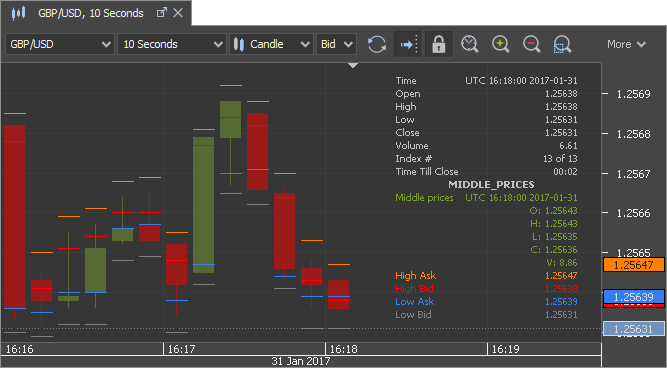Click the blue 1.25639 price label
The height and width of the screenshot is (368, 667).
[x=633, y=297]
